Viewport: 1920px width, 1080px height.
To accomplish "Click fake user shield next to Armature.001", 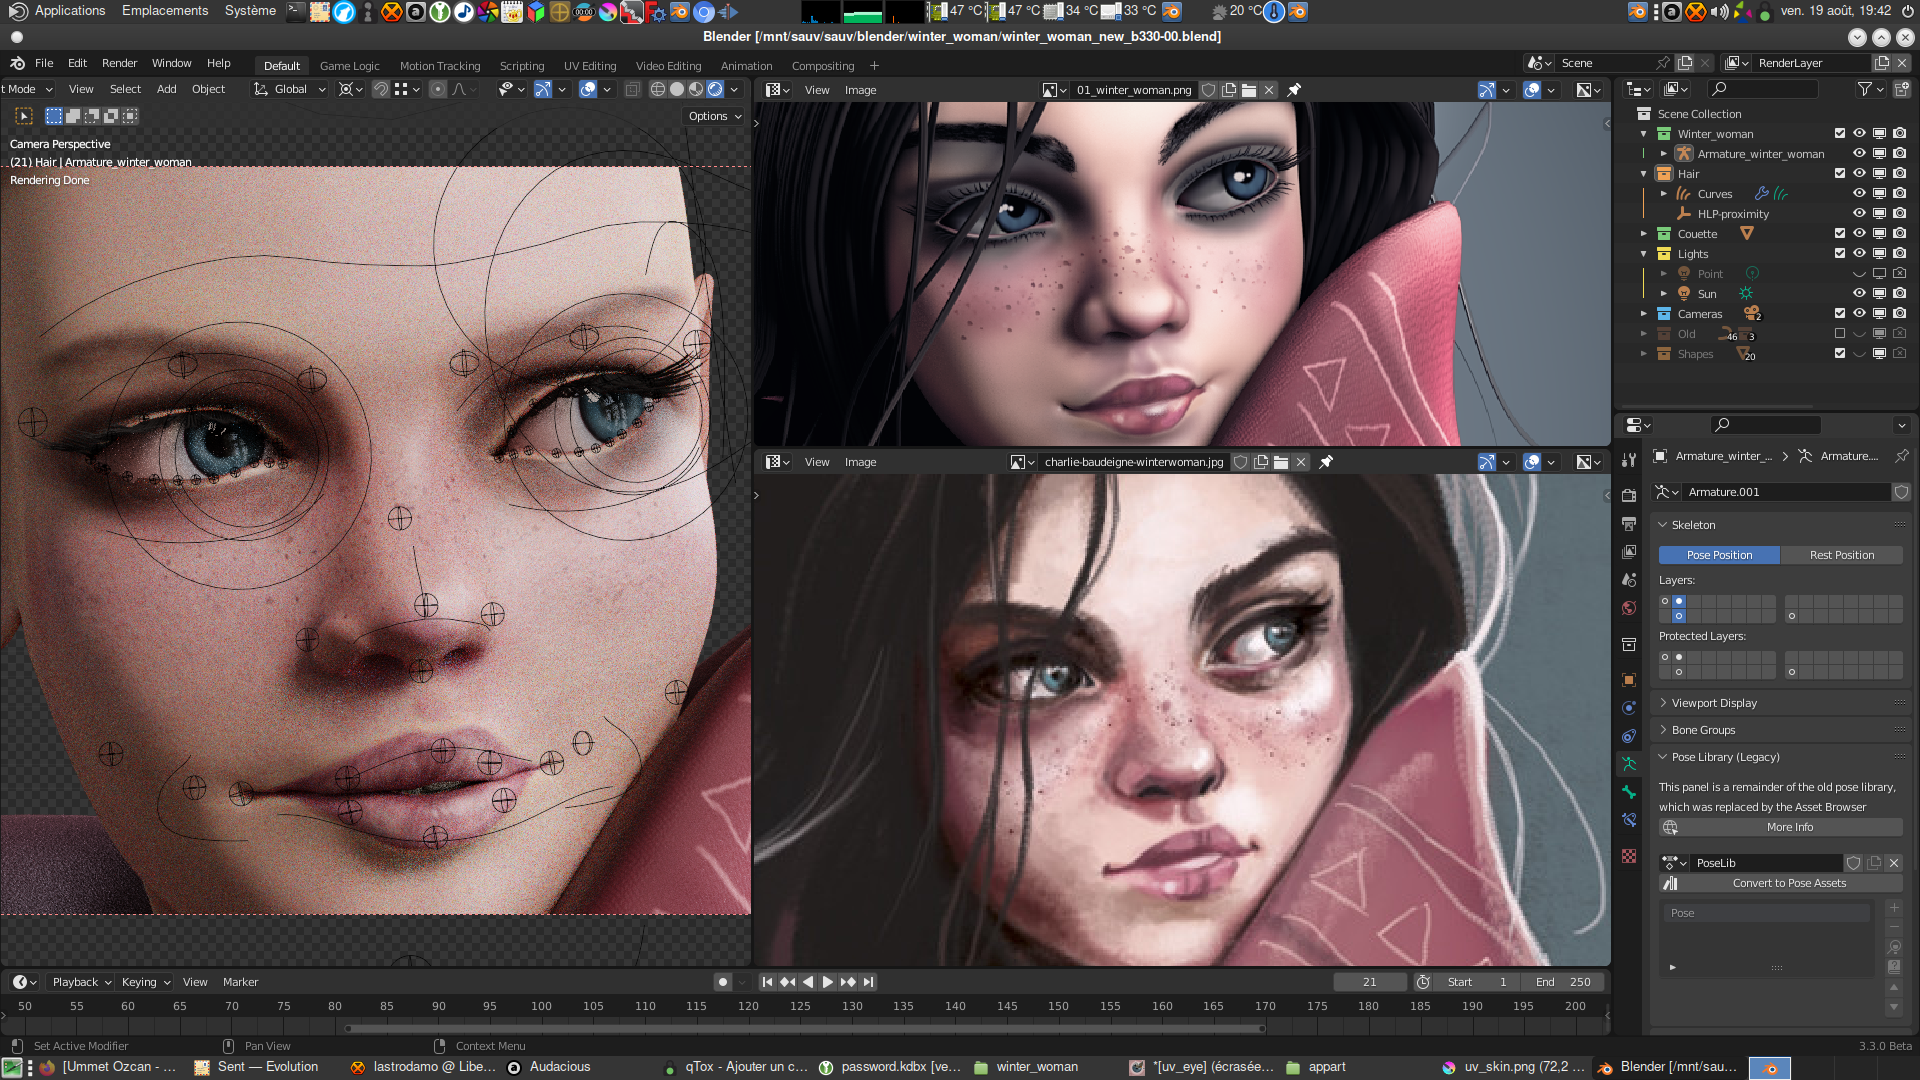I will (1901, 492).
